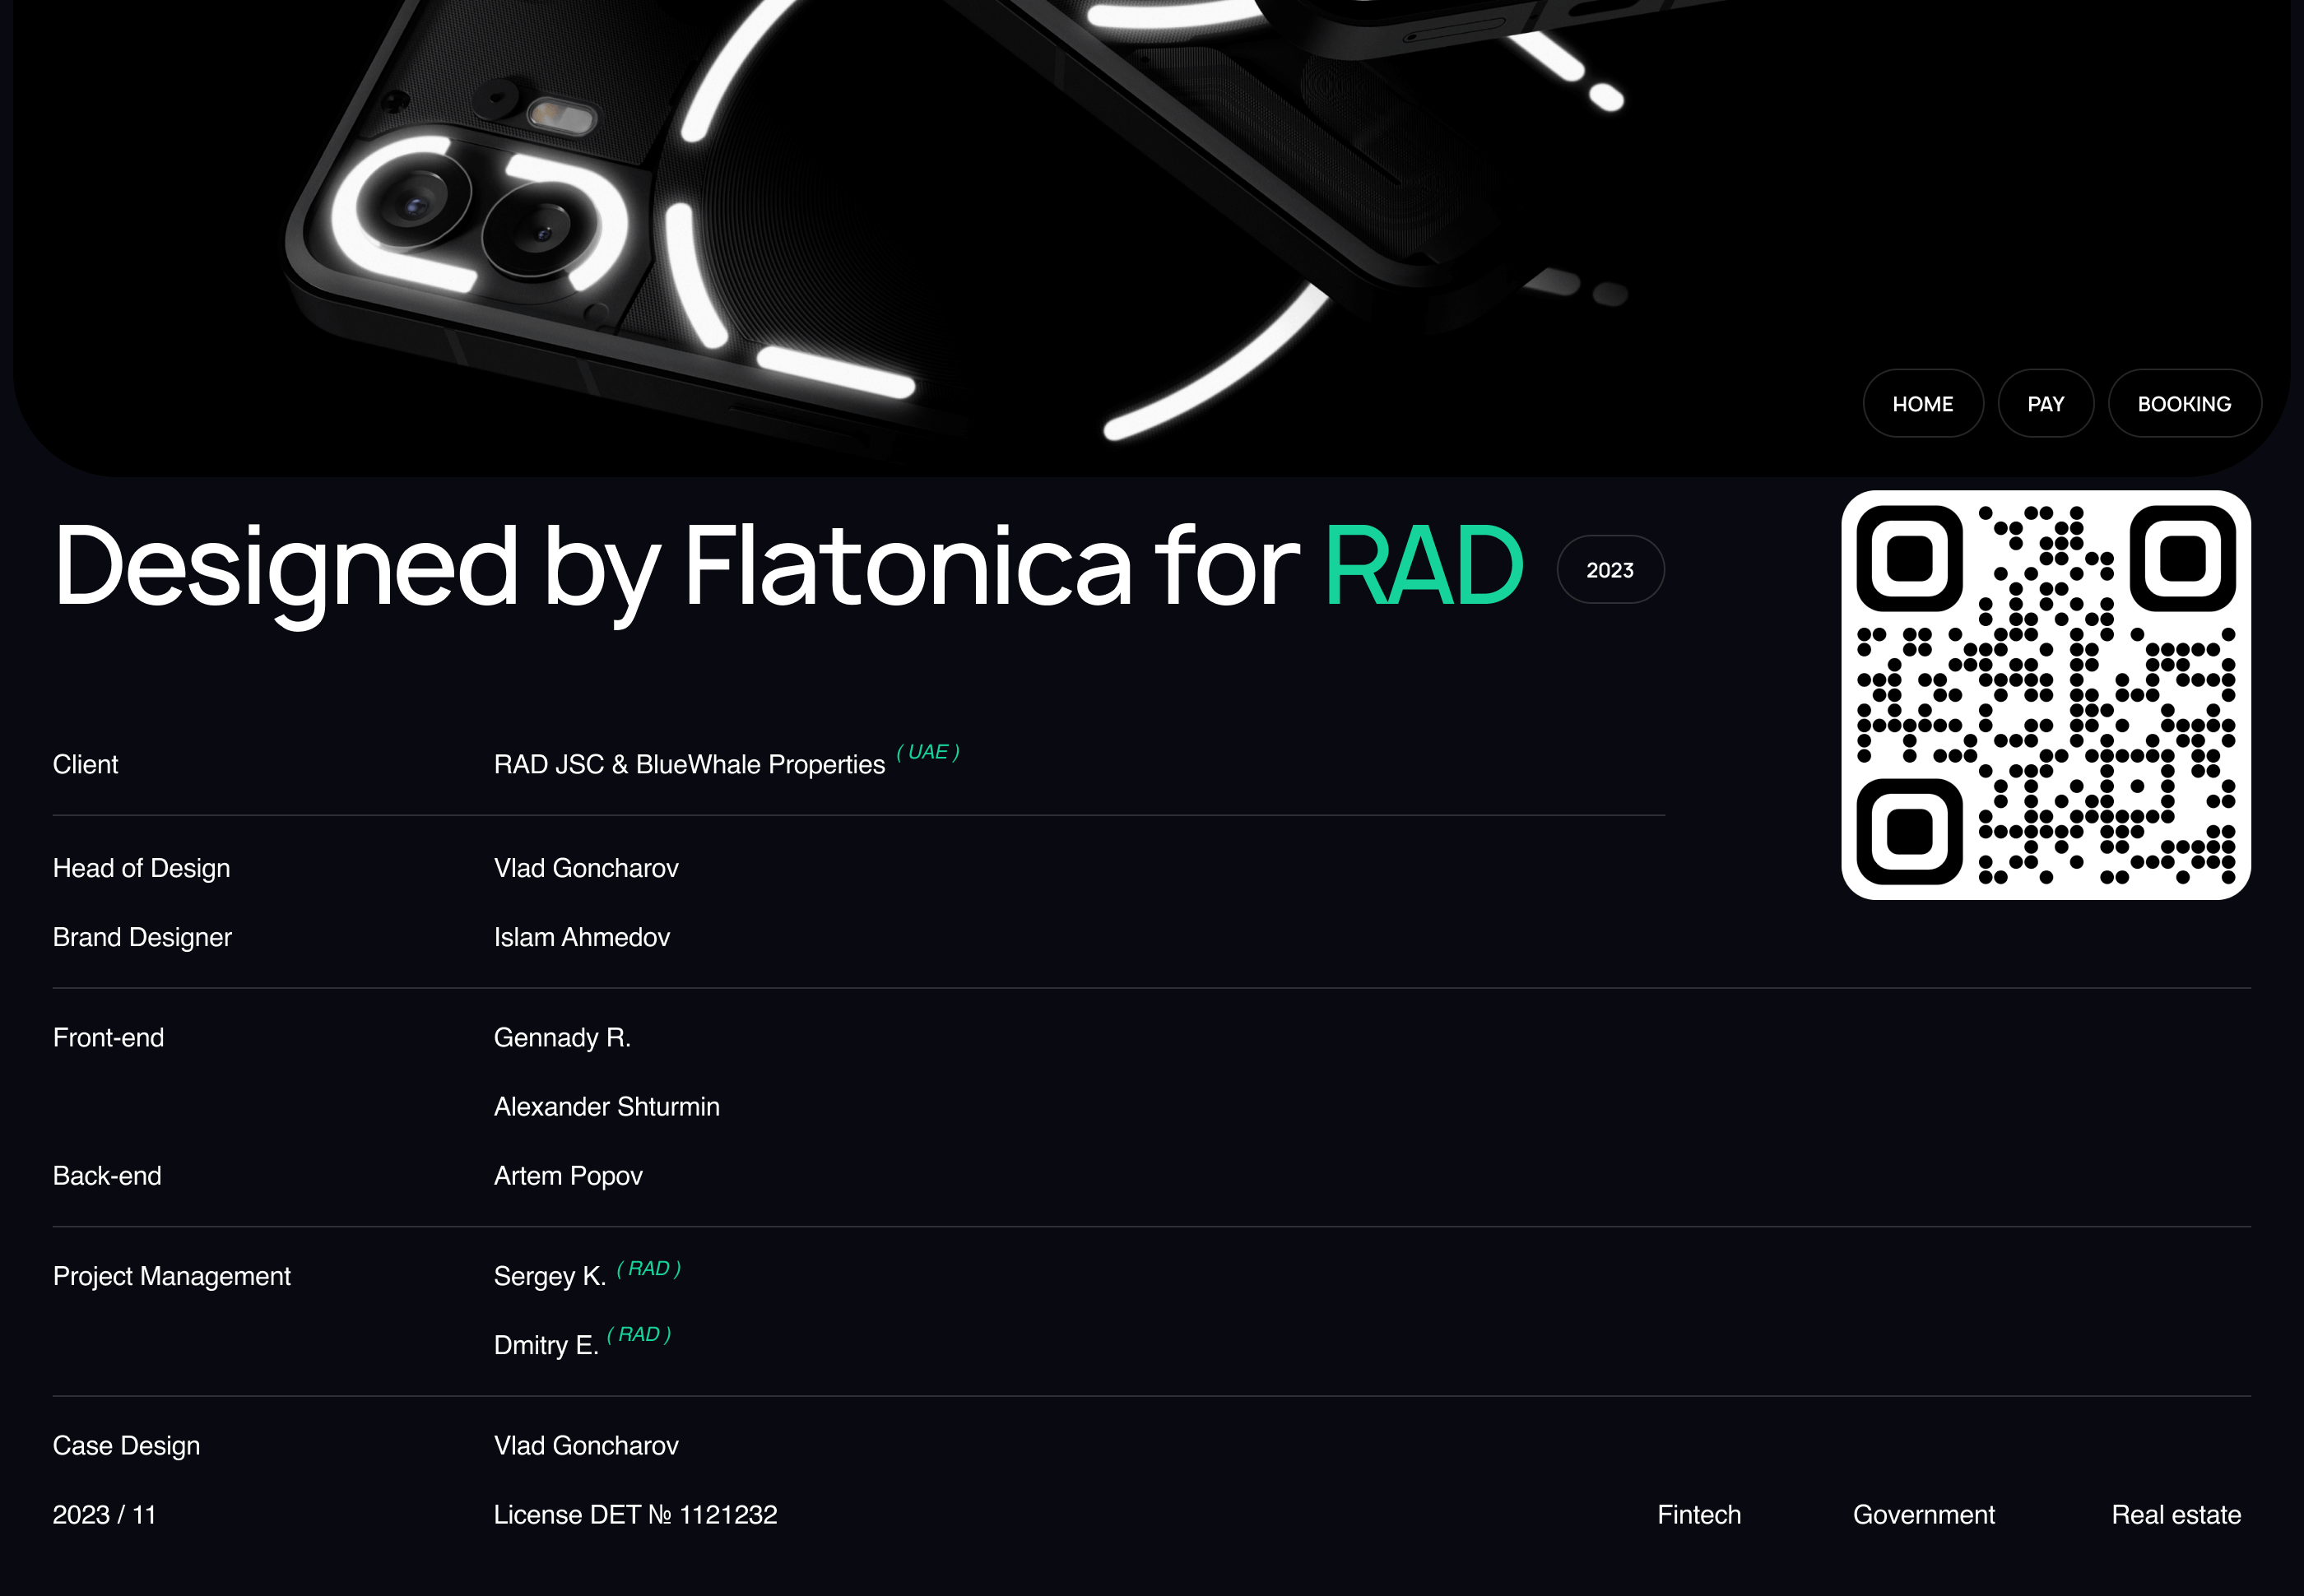Click the QR code image
Viewport: 2304px width, 1596px height.
coord(2045,695)
